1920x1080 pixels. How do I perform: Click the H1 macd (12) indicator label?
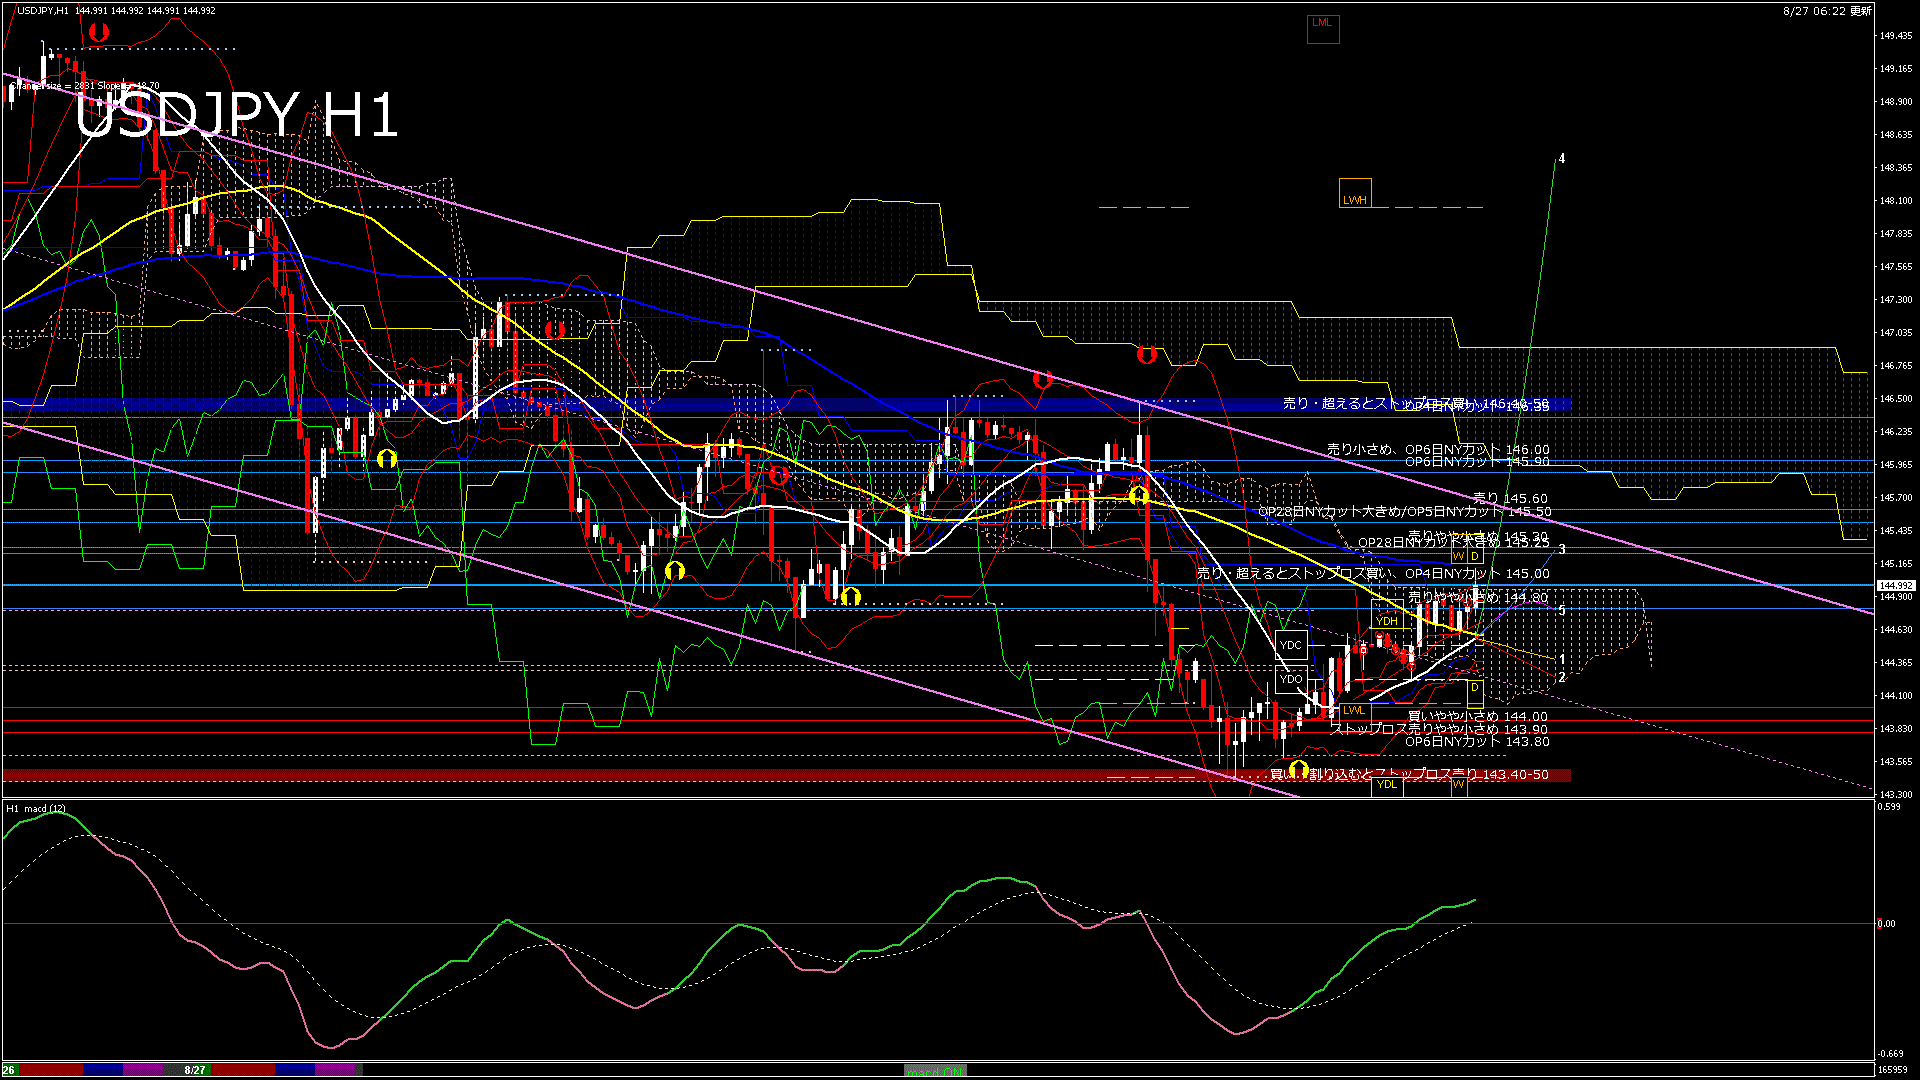[36, 808]
